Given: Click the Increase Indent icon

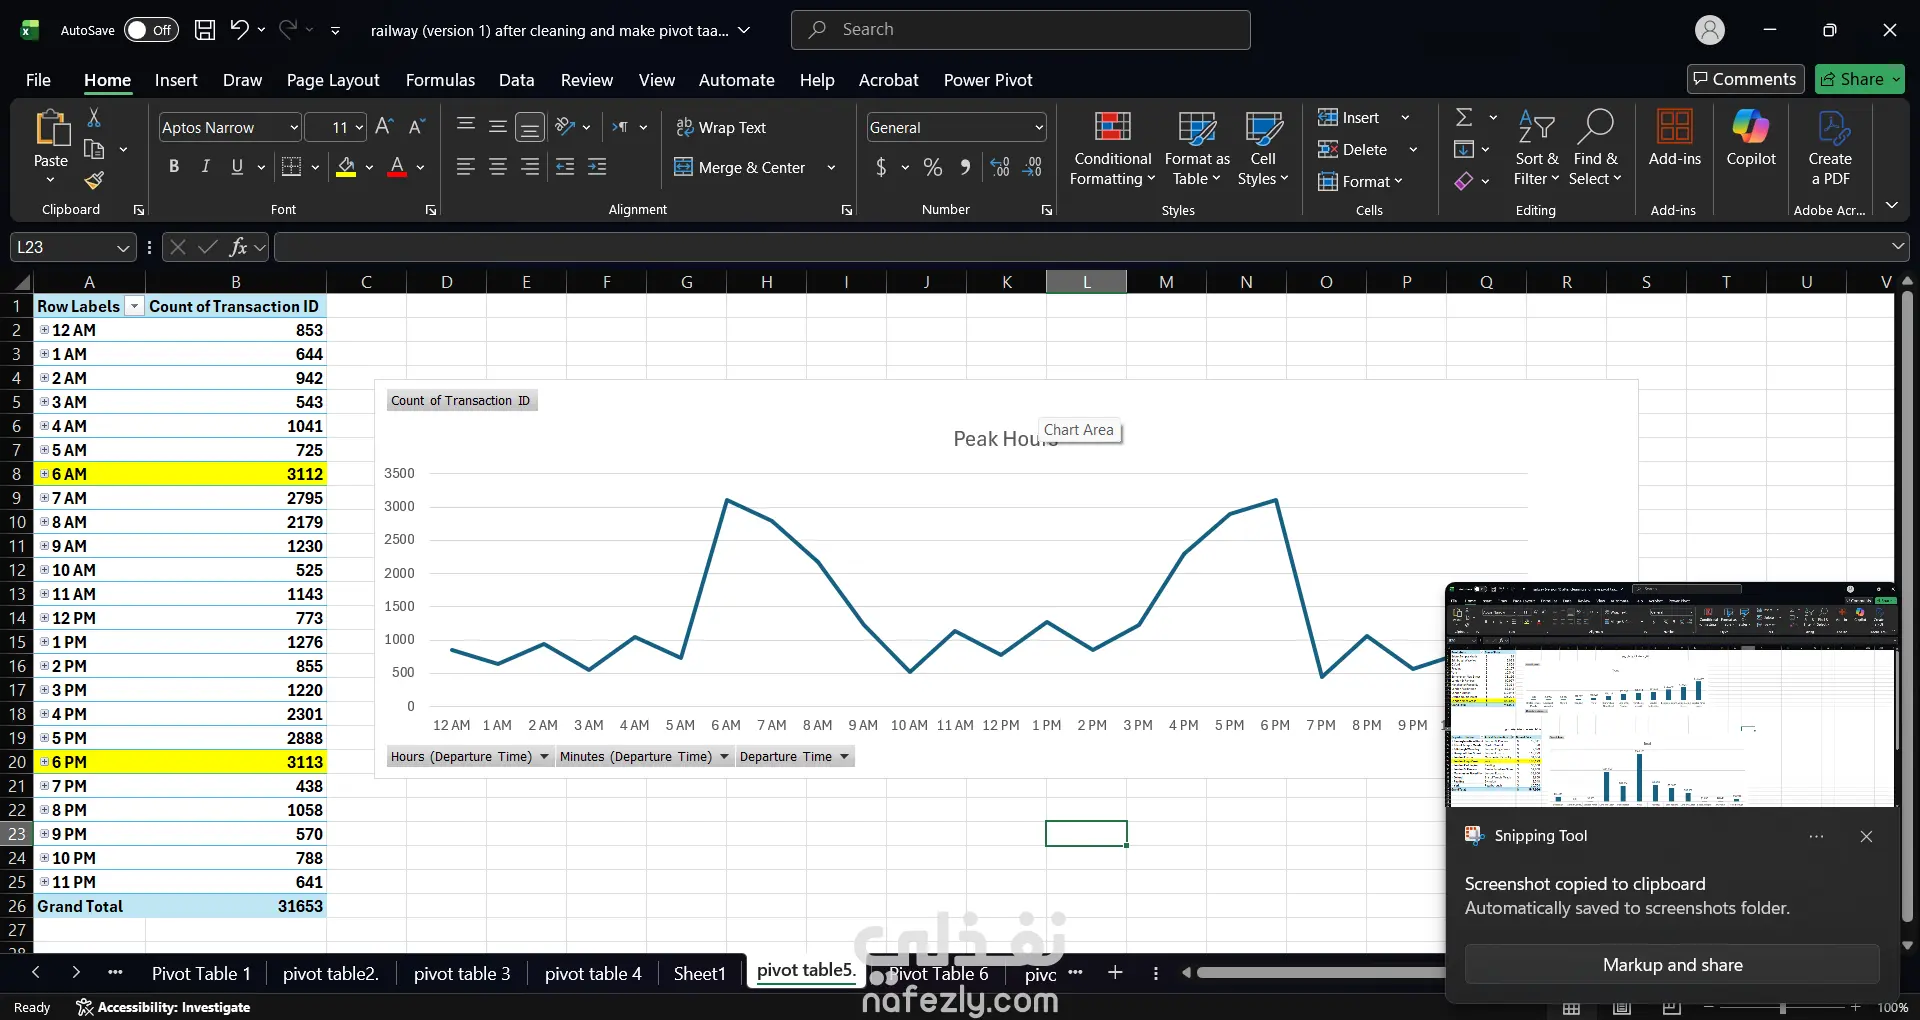Looking at the screenshot, I should 597,167.
